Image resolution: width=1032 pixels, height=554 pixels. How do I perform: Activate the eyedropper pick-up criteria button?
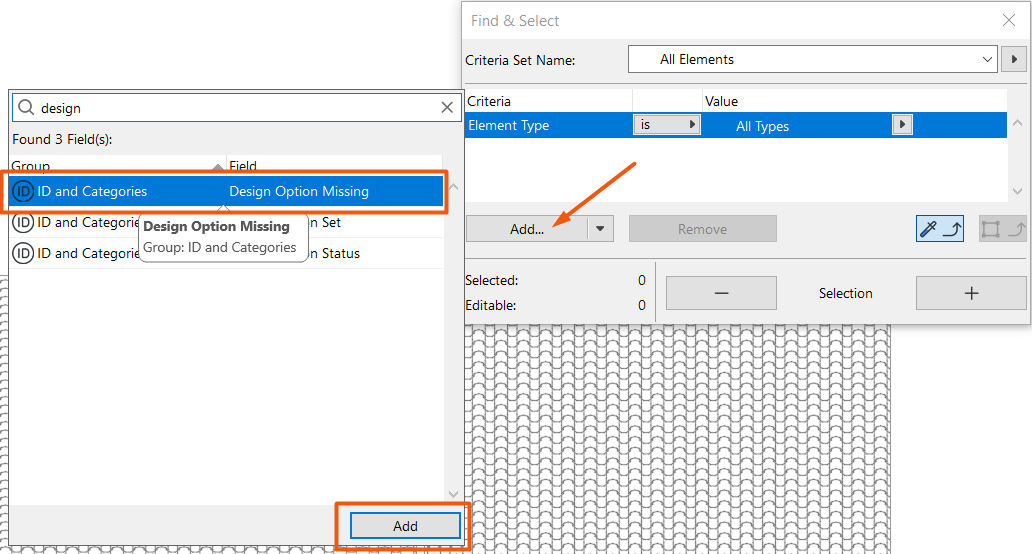[939, 229]
